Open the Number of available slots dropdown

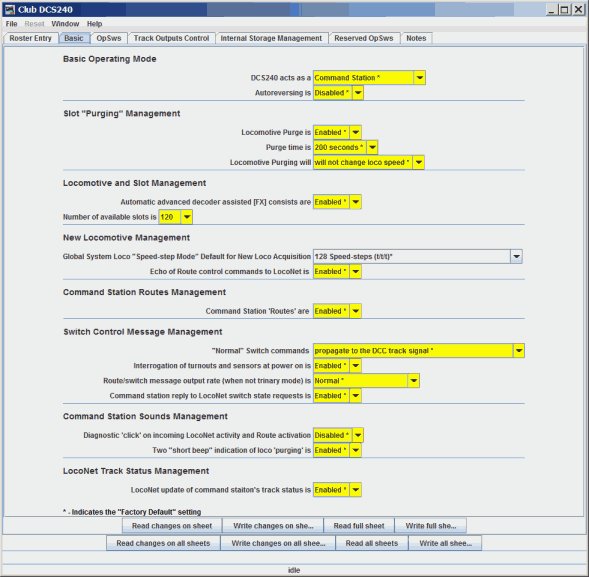(x=176, y=217)
